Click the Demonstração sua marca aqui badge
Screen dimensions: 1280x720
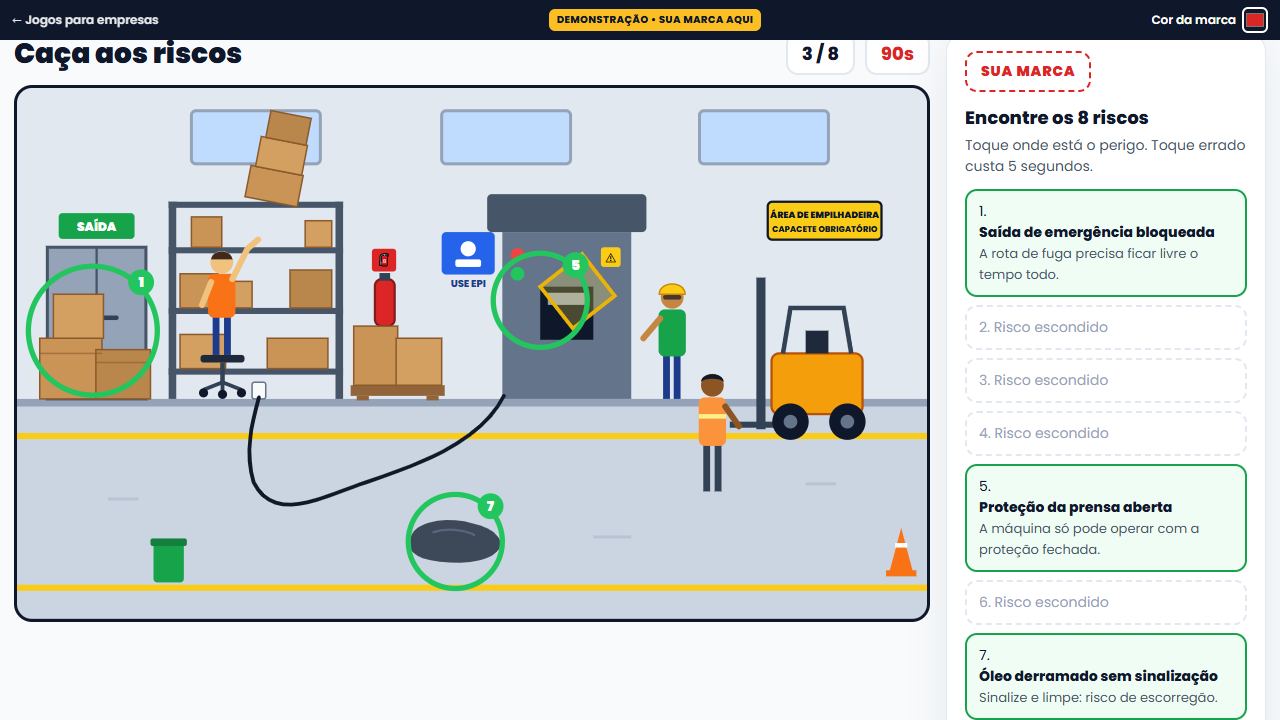[x=655, y=20]
